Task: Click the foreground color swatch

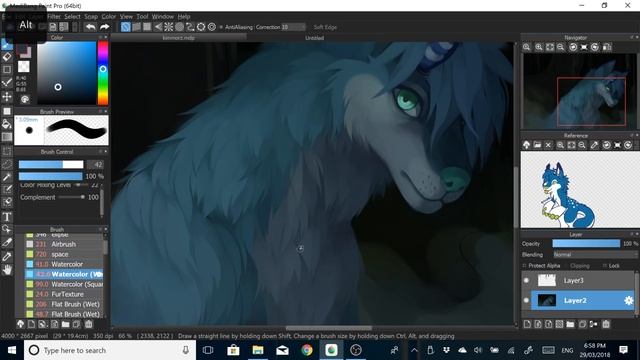Action: coord(22,50)
